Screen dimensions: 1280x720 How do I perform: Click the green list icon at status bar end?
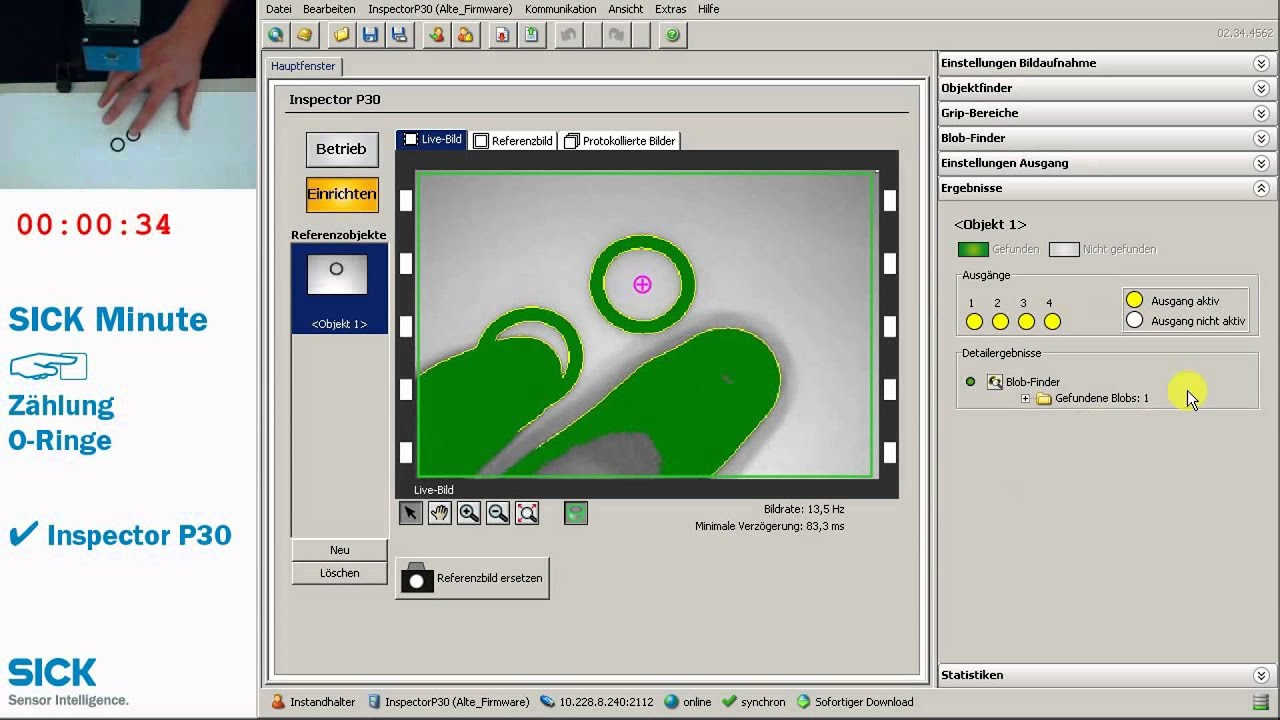tap(1261, 702)
